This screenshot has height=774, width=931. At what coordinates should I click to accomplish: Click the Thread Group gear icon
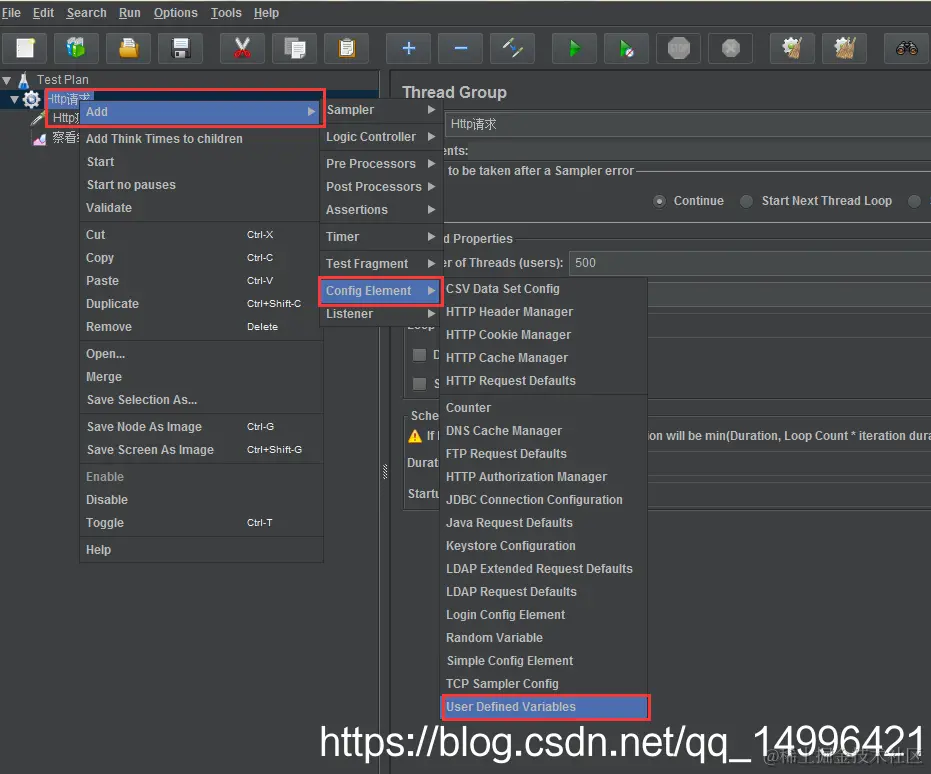point(31,99)
